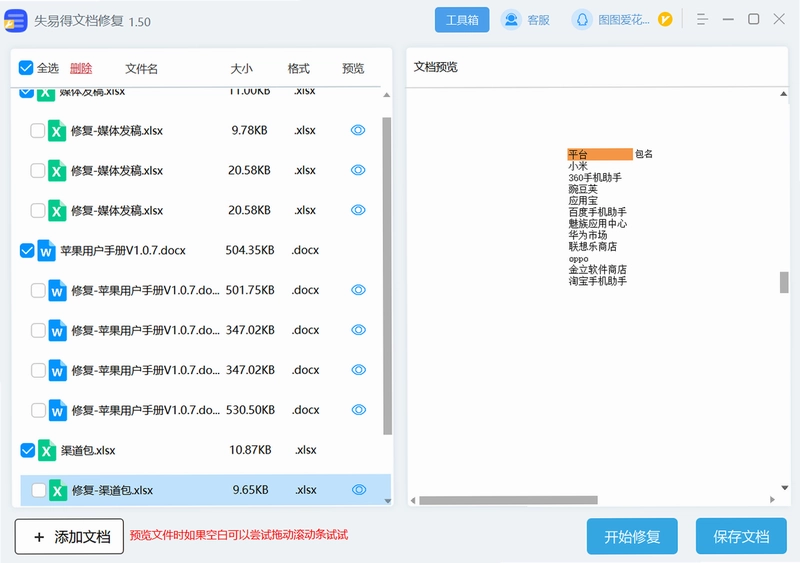Click 保存文档 to save documents
This screenshot has width=800, height=563.
(741, 536)
